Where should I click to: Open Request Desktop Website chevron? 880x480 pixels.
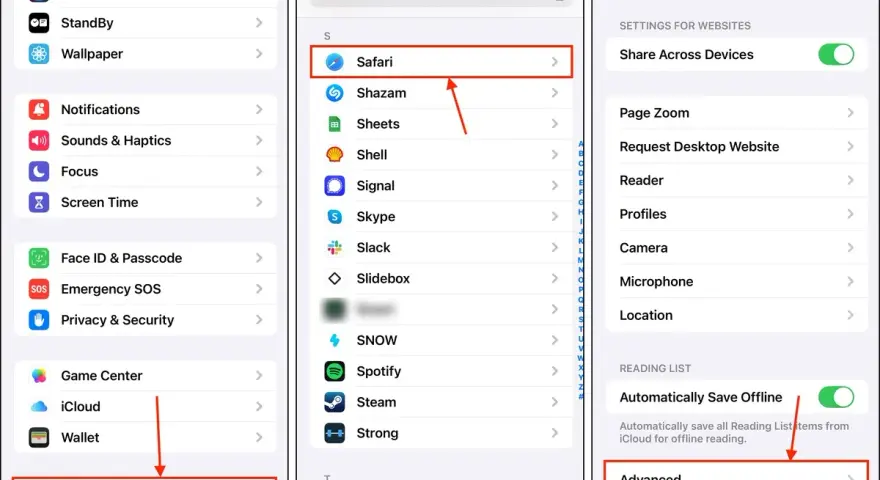point(851,147)
